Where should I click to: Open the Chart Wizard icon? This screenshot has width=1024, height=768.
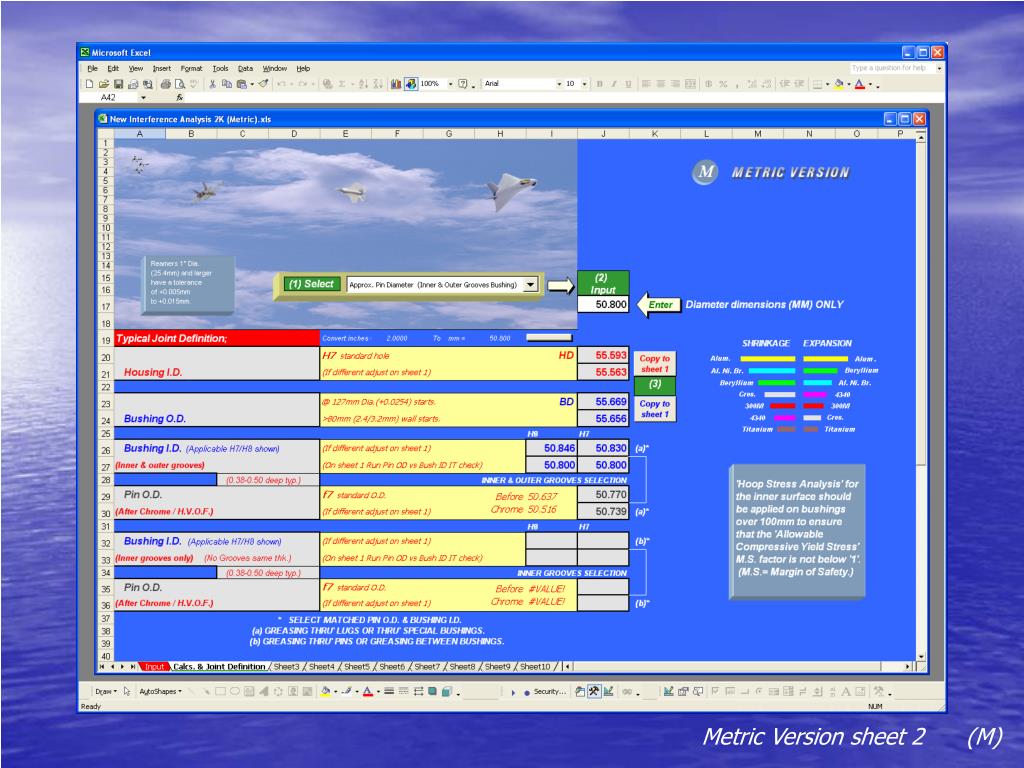point(396,84)
